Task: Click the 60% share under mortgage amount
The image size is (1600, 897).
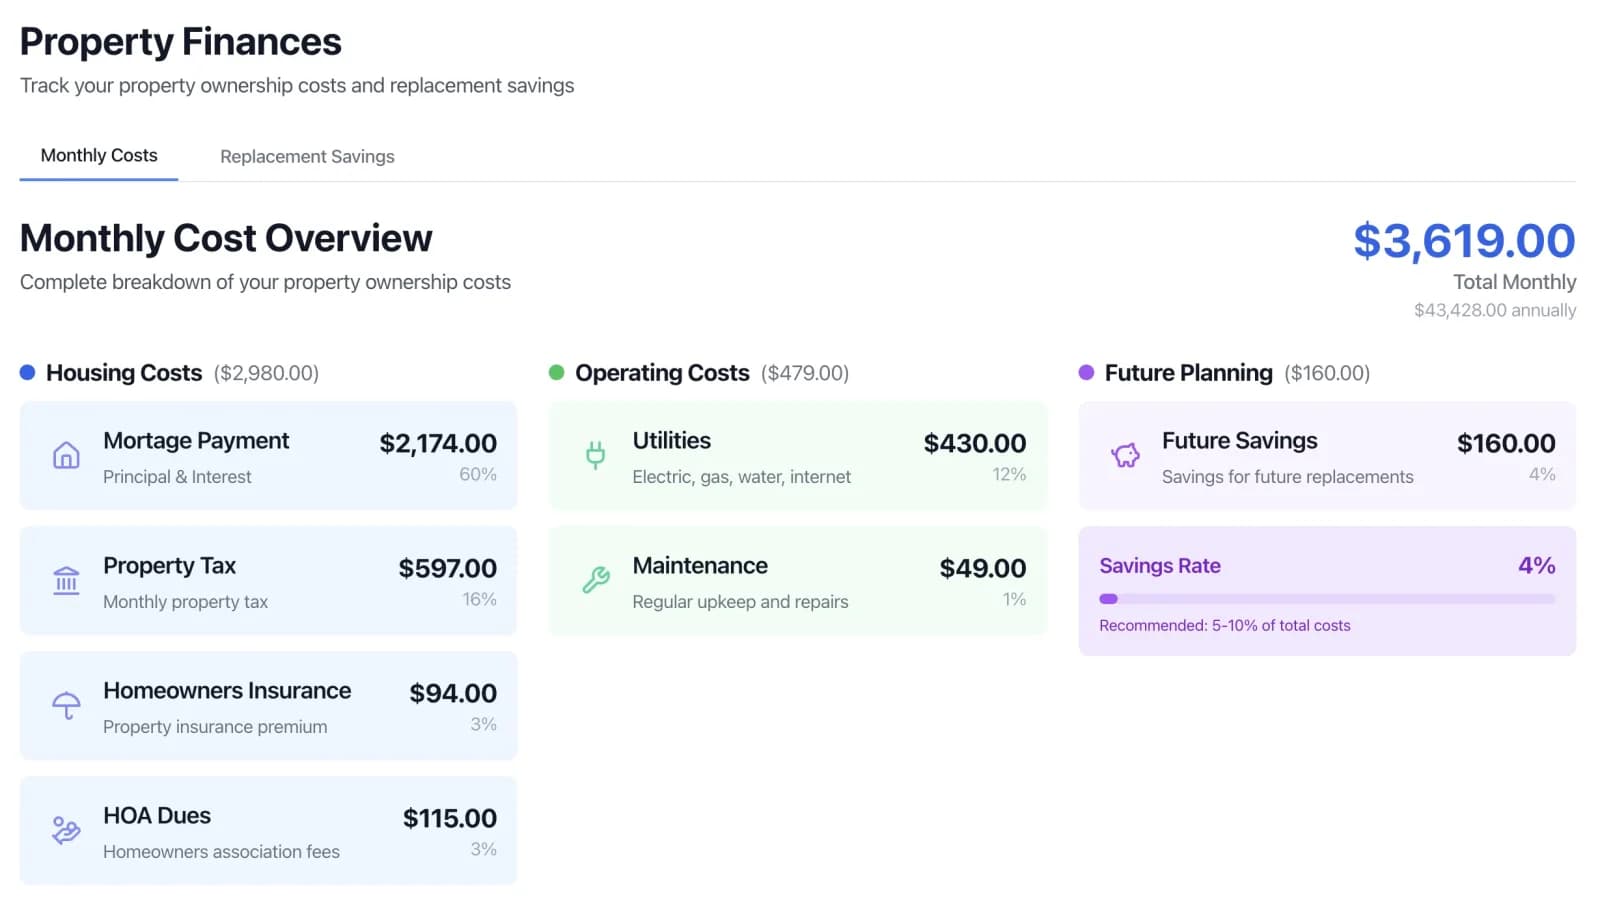Action: 478,474
